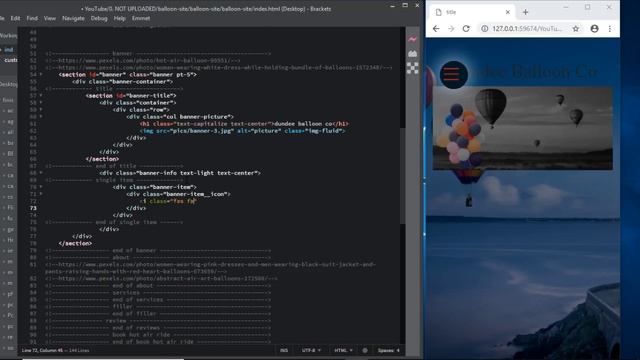Click the banner-info text-light div code line

180,173
